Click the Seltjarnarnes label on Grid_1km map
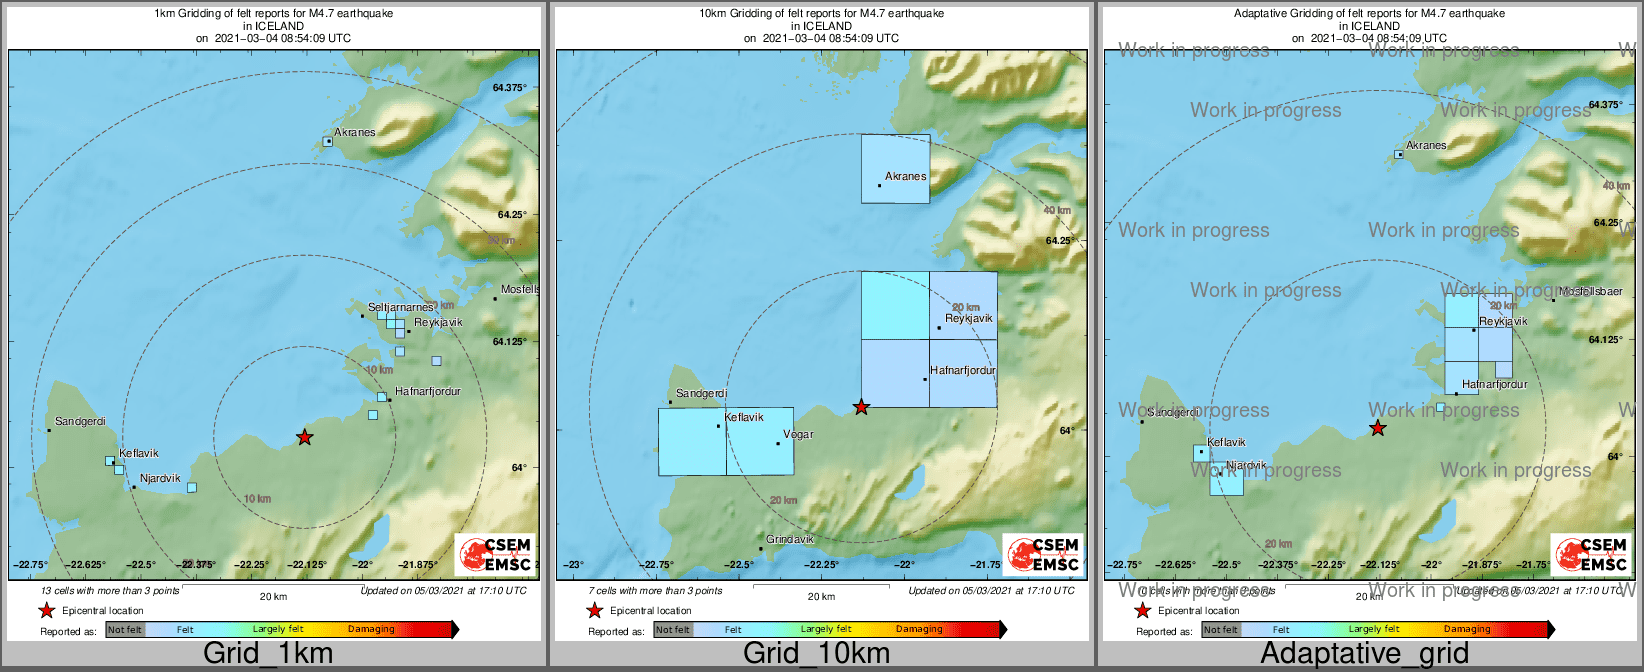The width and height of the screenshot is (1644, 672). pos(401,307)
